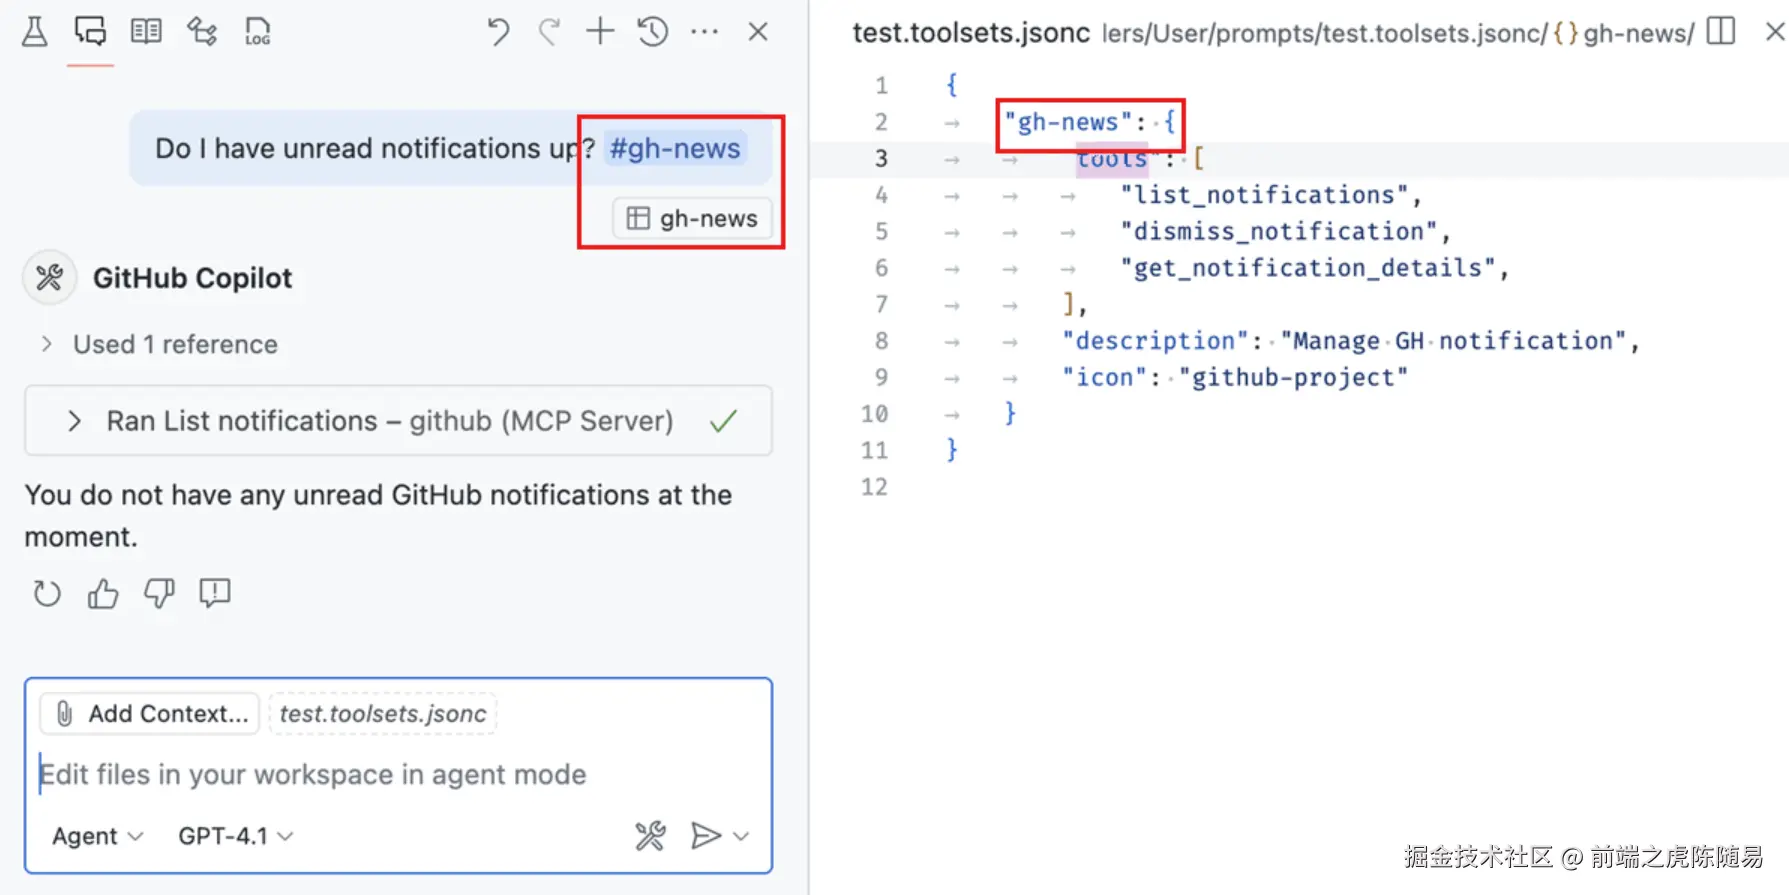Screen dimensions: 1789x895
Task: Open the send options dropdown arrow
Action: click(x=741, y=836)
